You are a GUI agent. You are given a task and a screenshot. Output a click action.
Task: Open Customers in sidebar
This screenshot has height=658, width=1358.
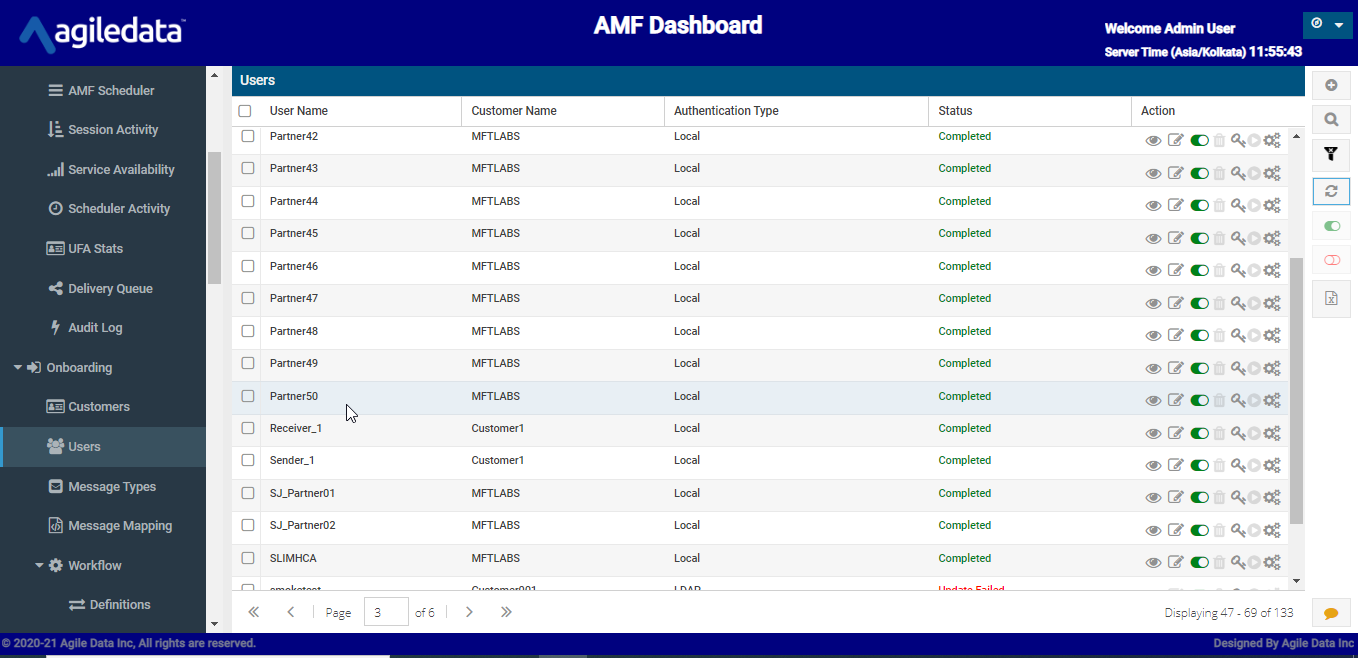coord(98,407)
